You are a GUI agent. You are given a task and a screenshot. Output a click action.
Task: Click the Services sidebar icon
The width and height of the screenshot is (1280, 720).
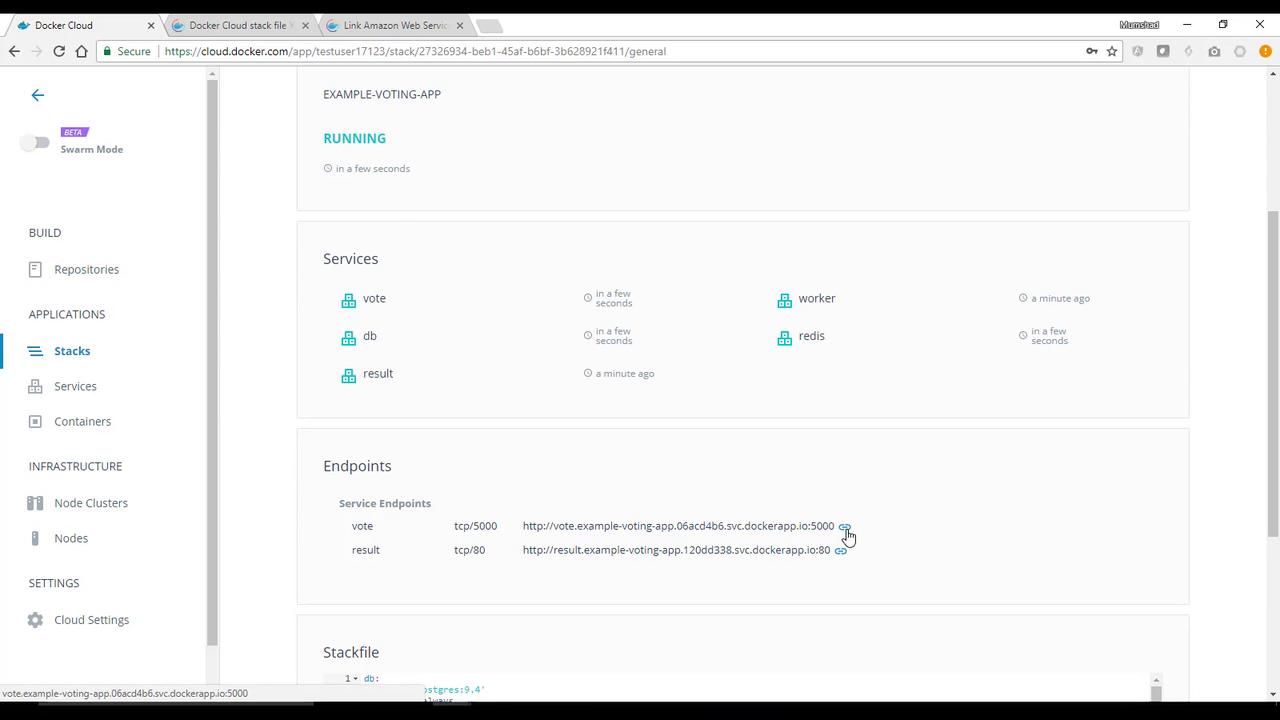(35, 386)
